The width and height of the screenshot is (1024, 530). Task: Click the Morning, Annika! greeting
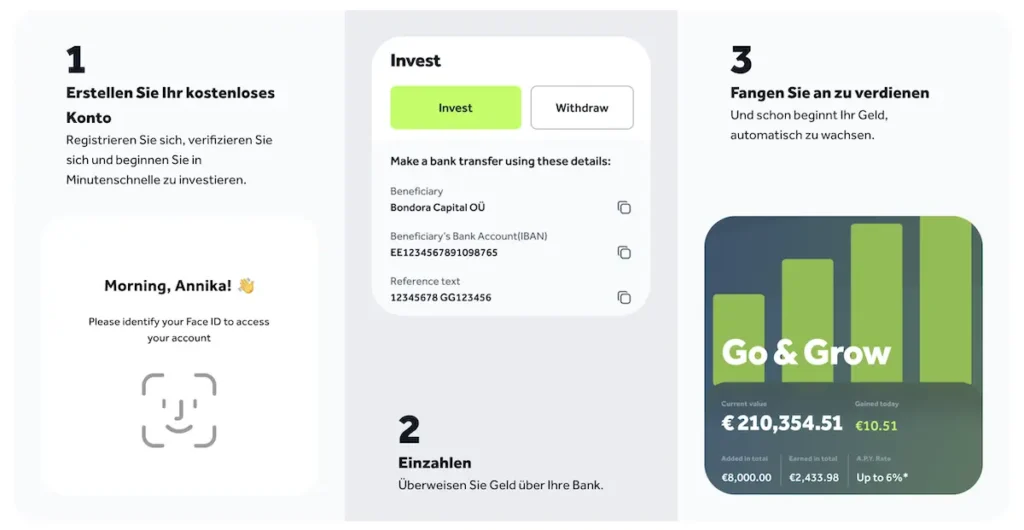click(x=167, y=286)
